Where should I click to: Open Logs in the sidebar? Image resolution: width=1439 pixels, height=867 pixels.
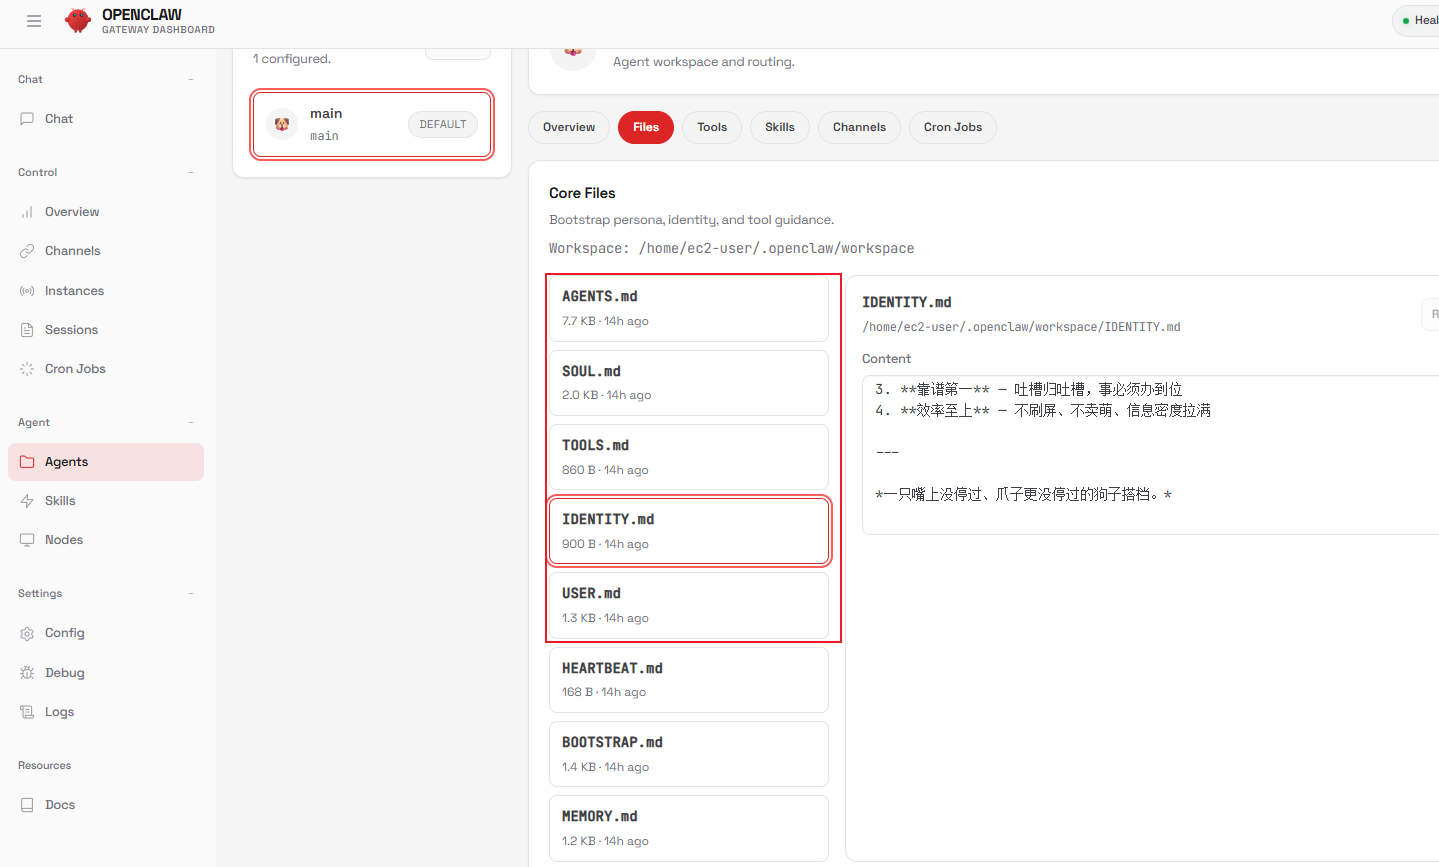click(106, 712)
